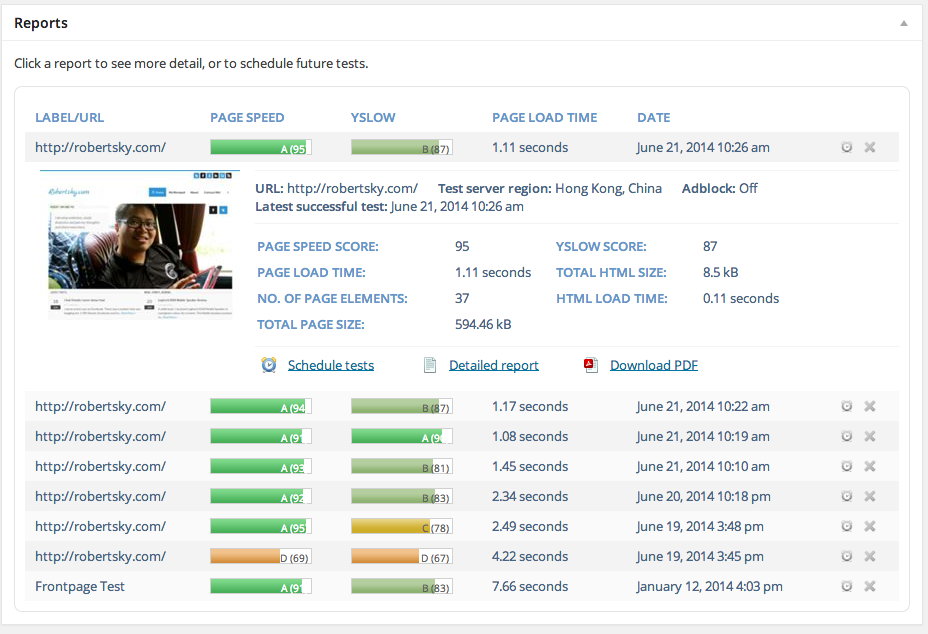Click the YSLOW column header
Viewport: 928px width, 634px height.
(373, 117)
